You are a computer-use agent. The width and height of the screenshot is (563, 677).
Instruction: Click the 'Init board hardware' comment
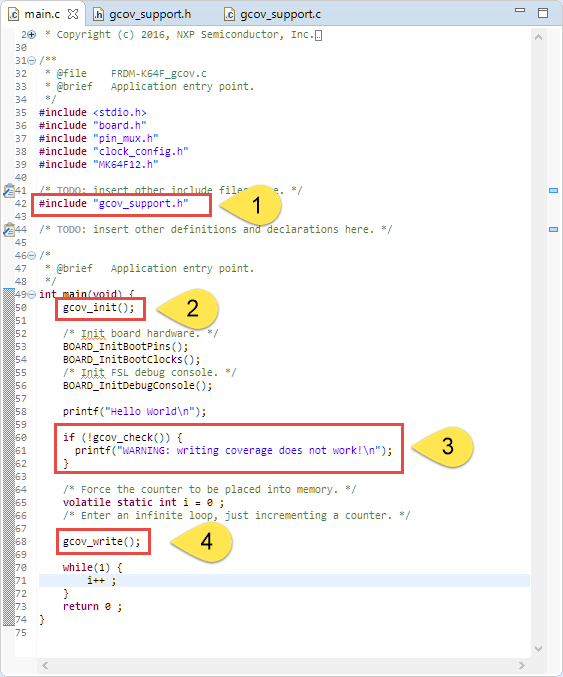140,334
